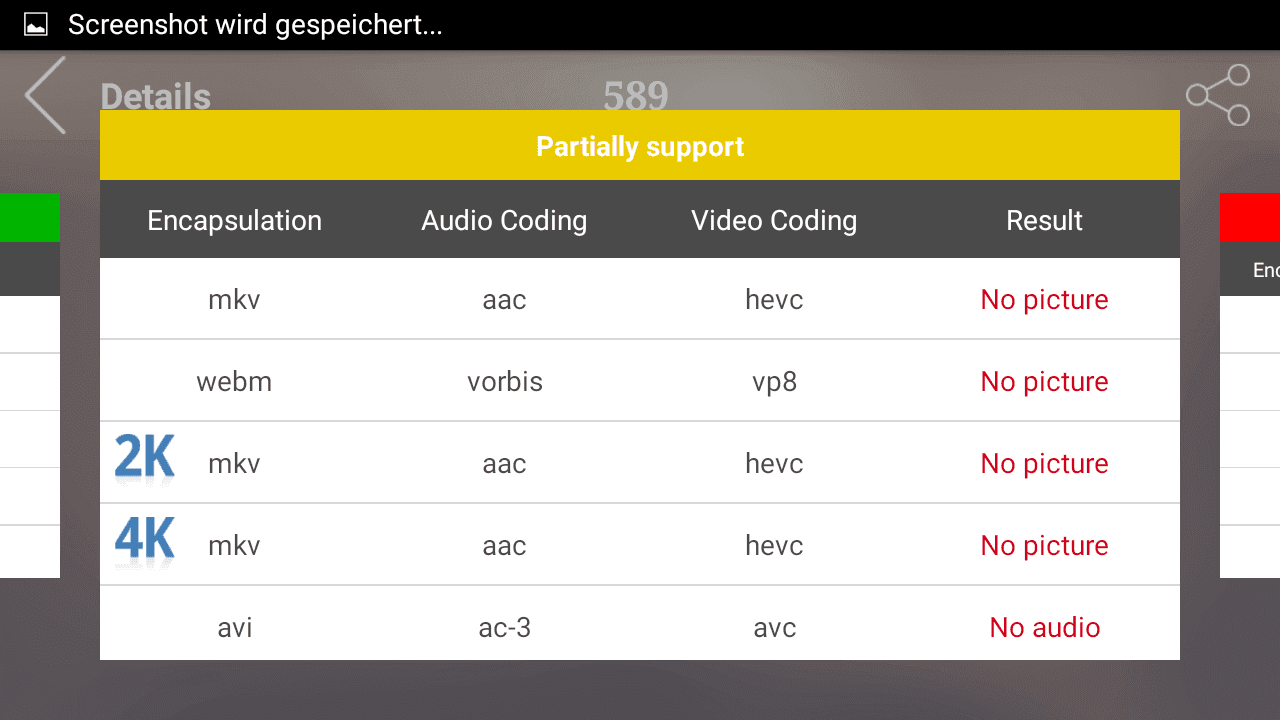Tap the green panel on the left
Image resolution: width=1280 pixels, height=720 pixels.
pyautogui.click(x=30, y=217)
